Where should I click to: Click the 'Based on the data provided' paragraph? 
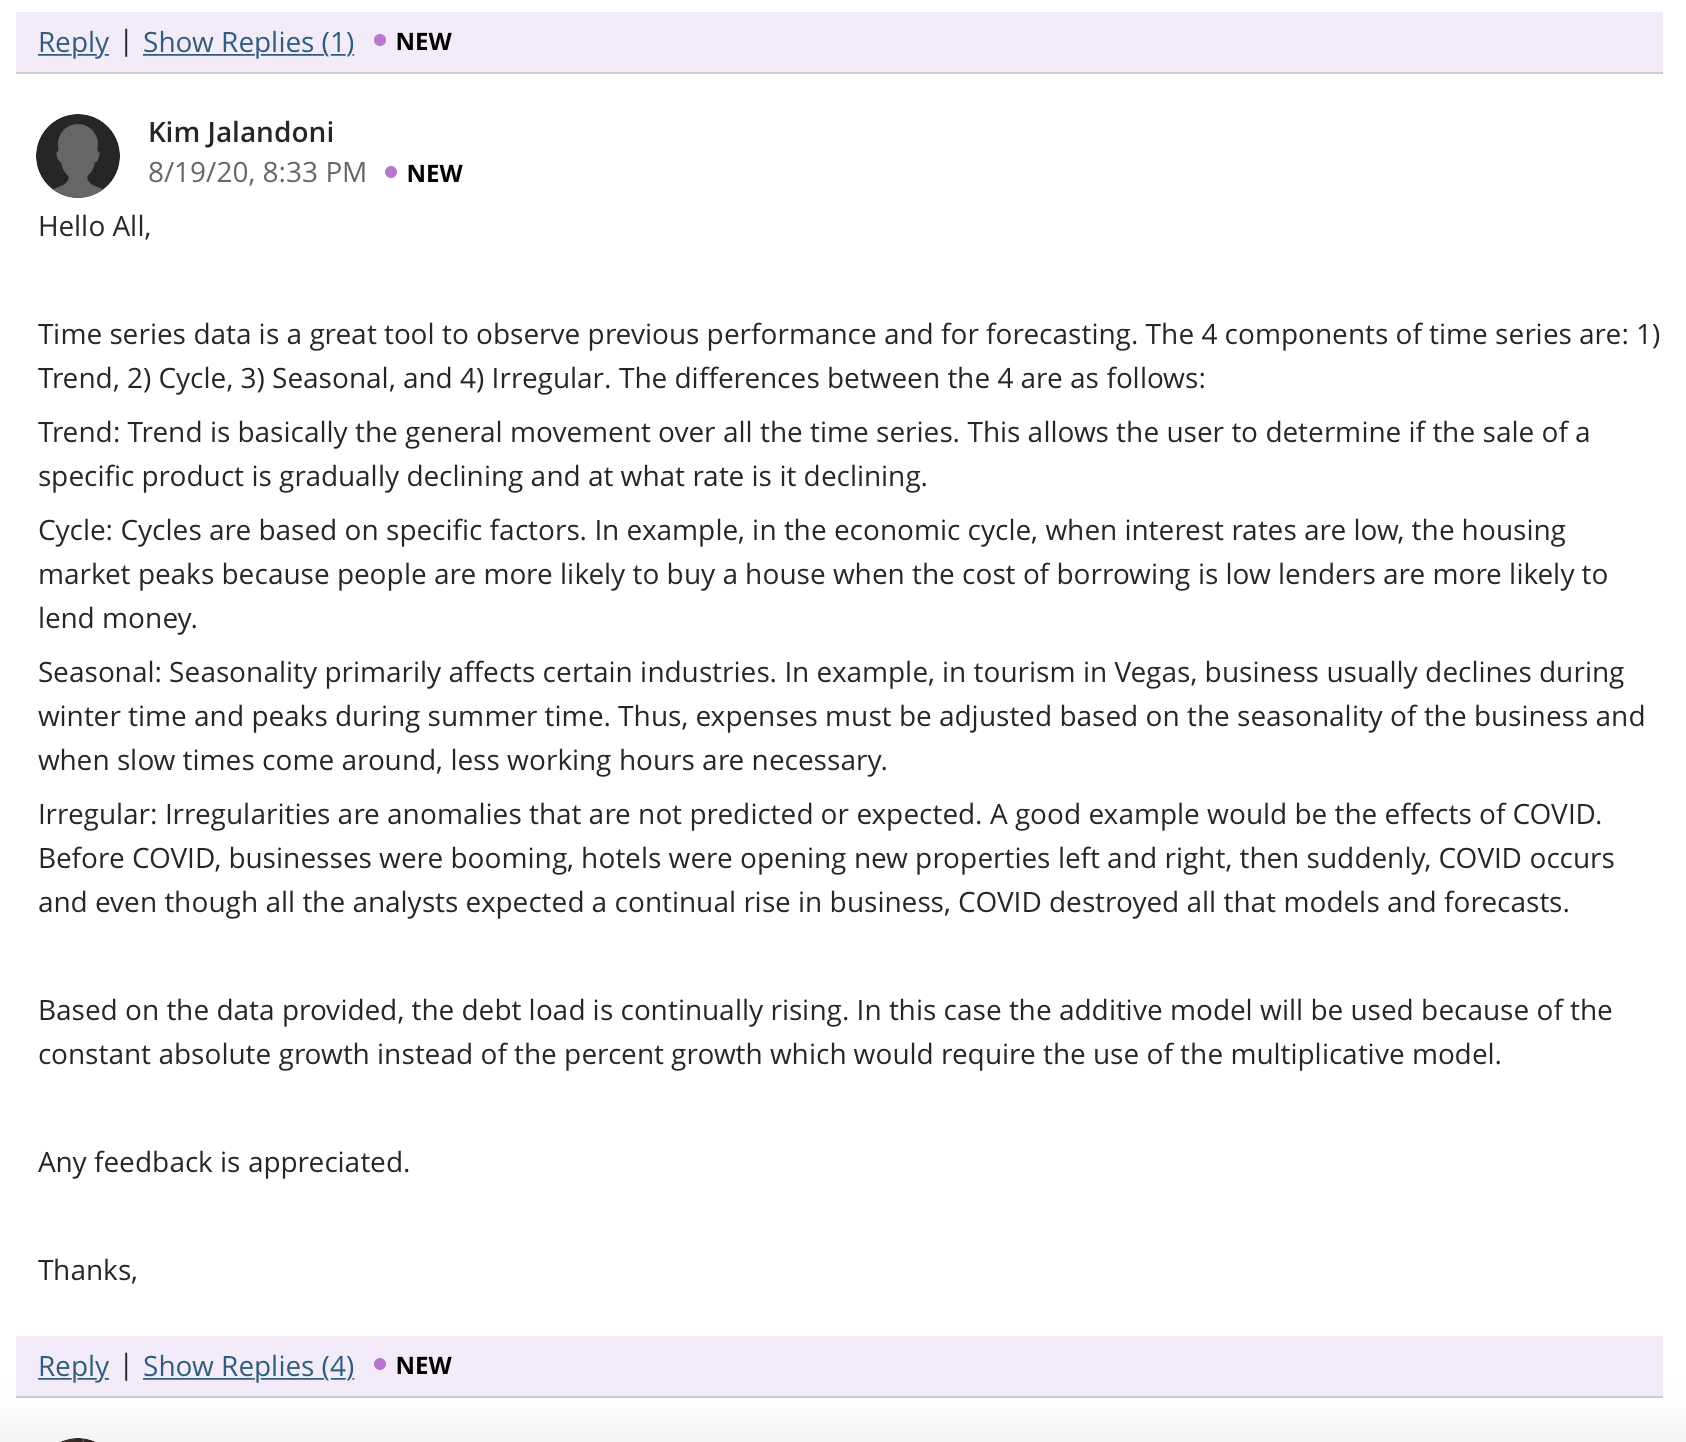pos(825,1032)
